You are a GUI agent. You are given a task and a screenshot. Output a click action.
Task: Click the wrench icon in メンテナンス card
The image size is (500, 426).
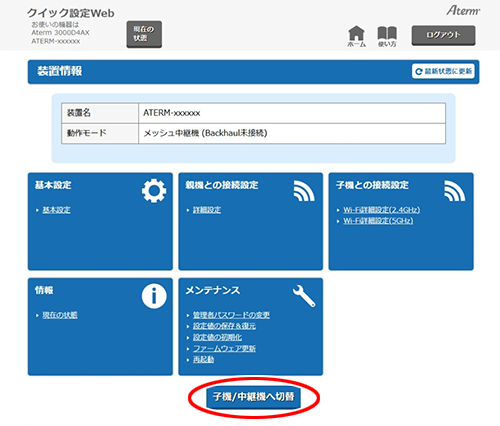click(x=304, y=296)
